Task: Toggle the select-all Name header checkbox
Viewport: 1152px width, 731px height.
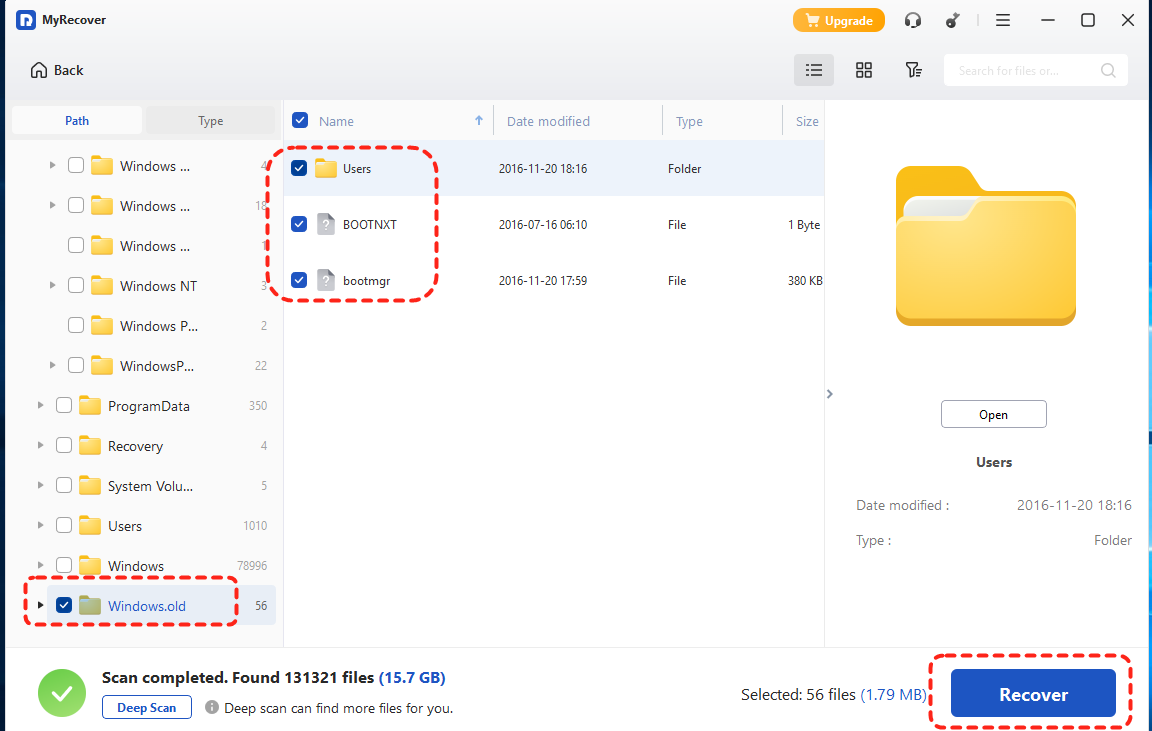Action: coord(300,121)
